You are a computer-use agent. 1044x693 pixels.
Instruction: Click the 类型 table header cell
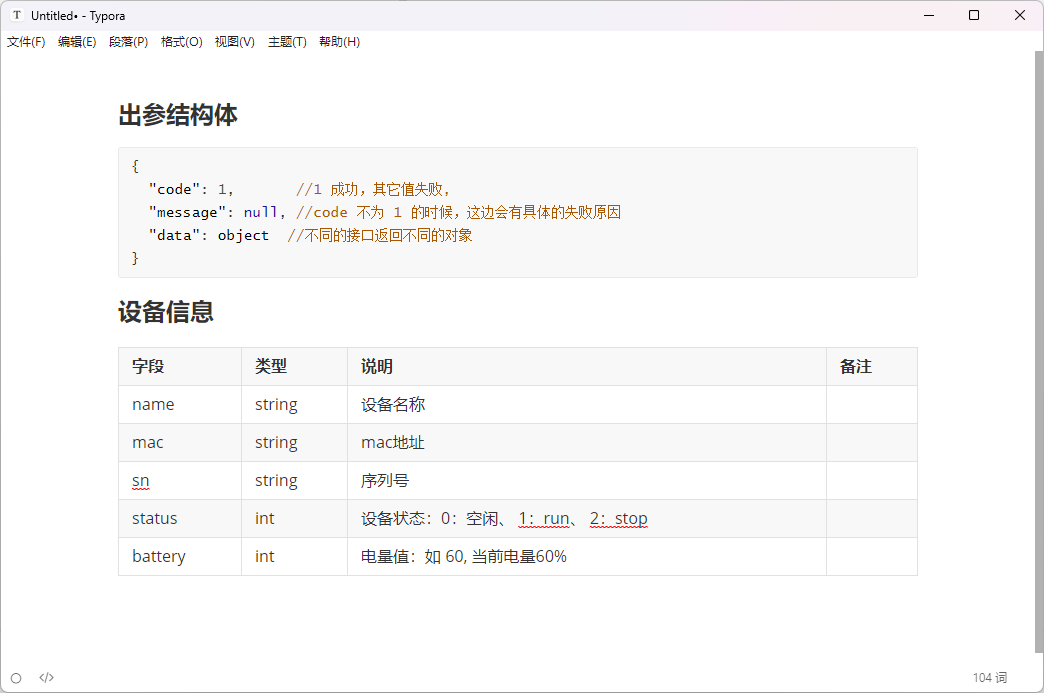click(x=294, y=366)
